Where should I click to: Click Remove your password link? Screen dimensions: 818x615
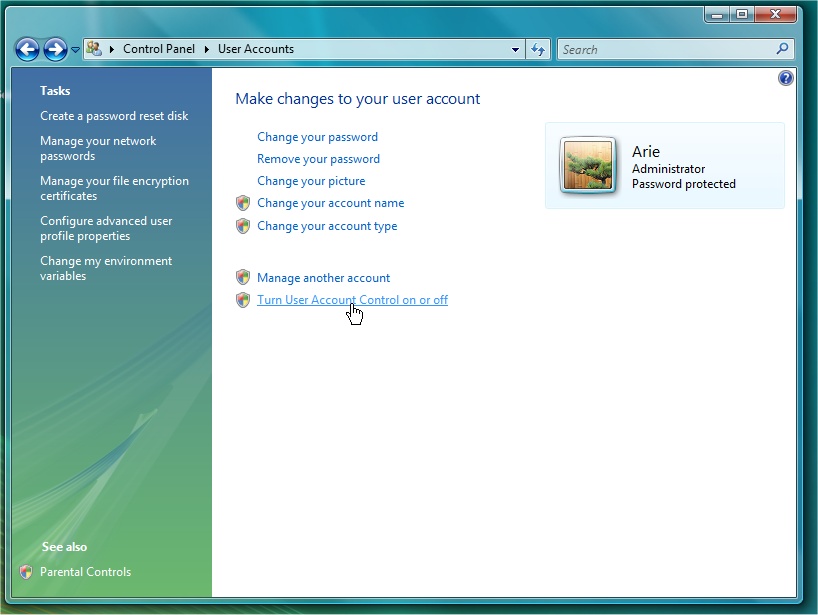coord(318,159)
